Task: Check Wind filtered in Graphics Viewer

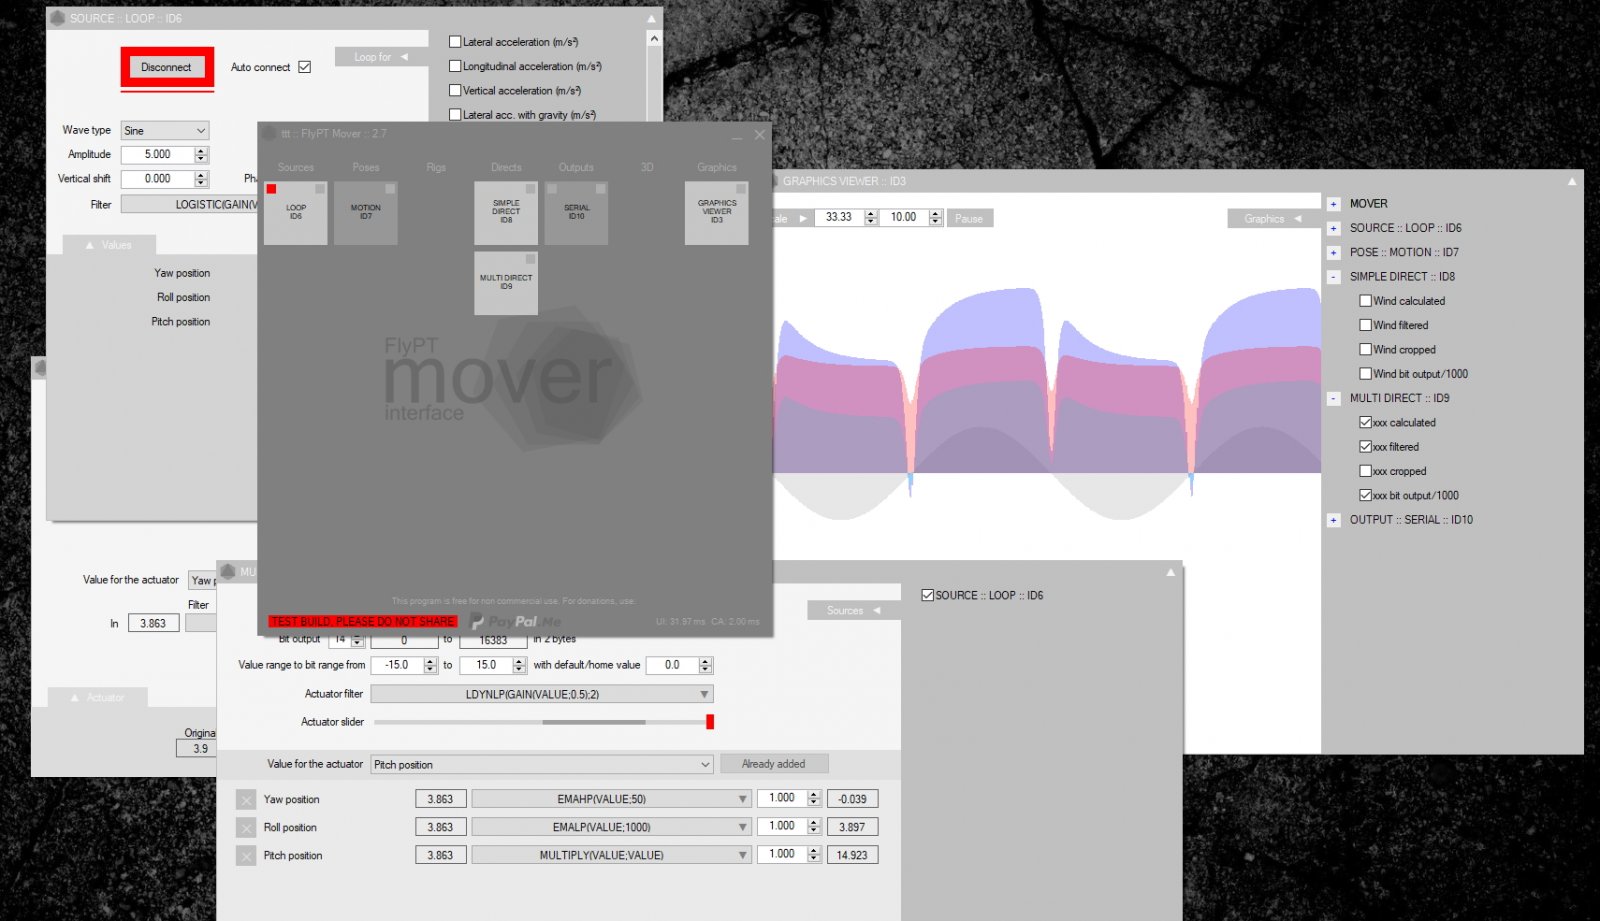Action: [1365, 325]
